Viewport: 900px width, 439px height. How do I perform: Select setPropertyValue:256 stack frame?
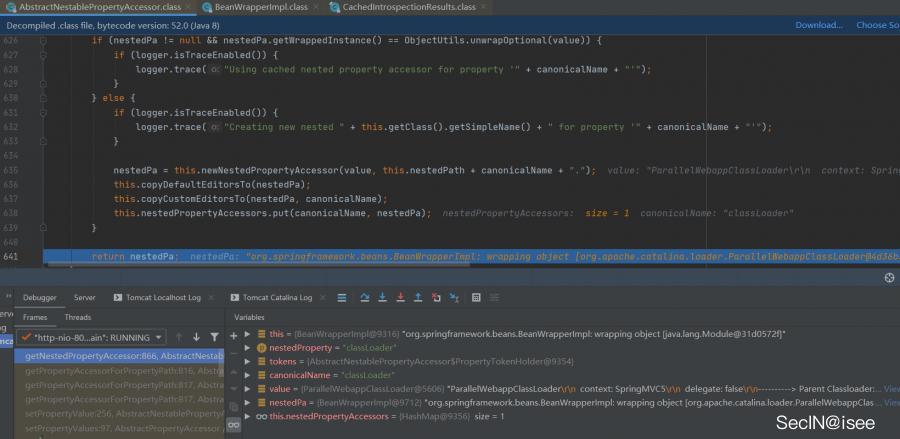tap(119, 413)
